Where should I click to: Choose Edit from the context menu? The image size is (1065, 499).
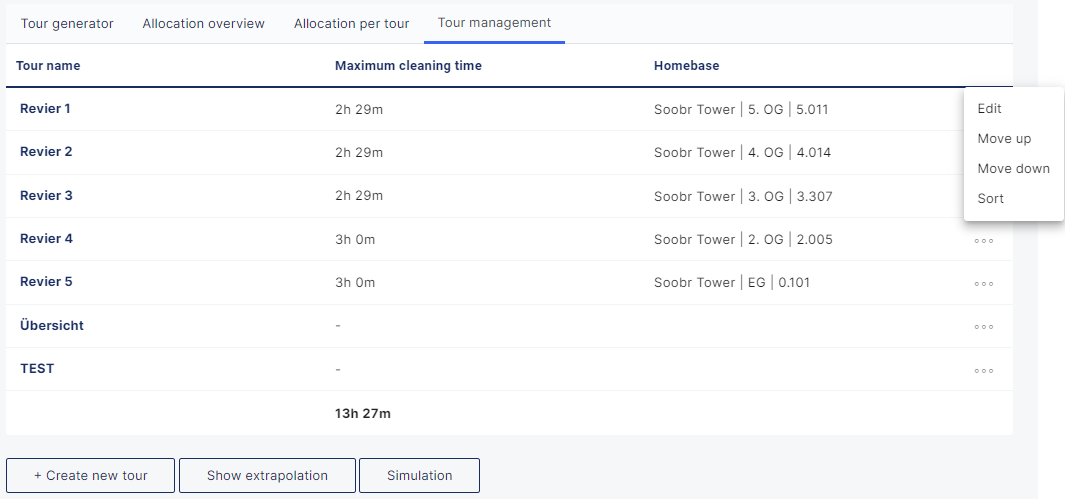(x=990, y=109)
